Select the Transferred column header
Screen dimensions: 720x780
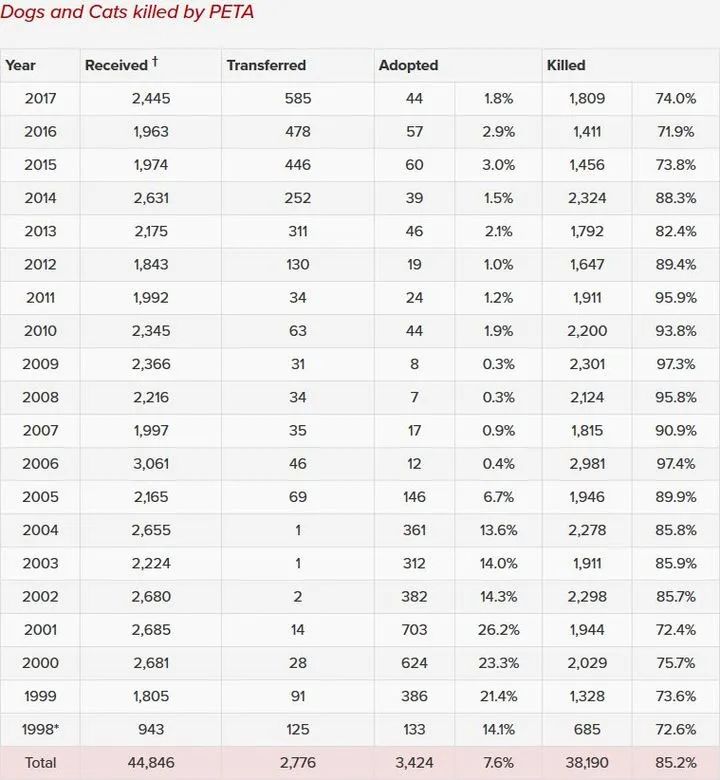coord(266,65)
